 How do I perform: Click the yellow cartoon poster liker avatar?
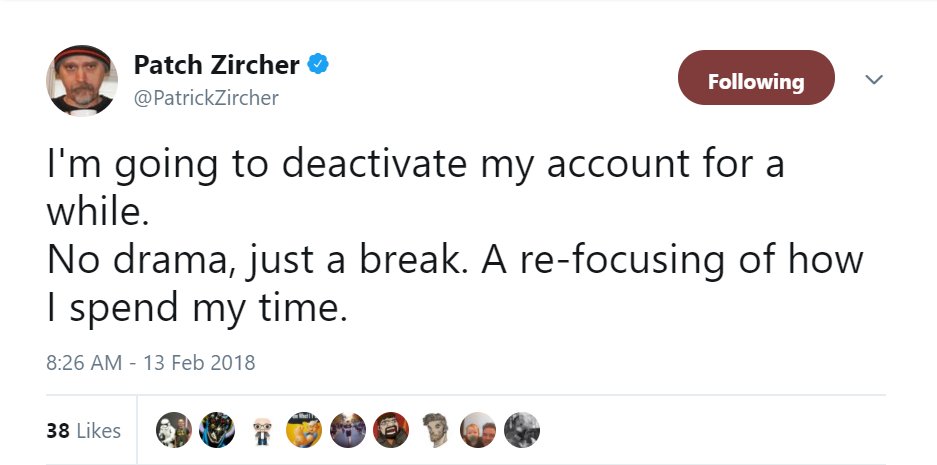[304, 430]
